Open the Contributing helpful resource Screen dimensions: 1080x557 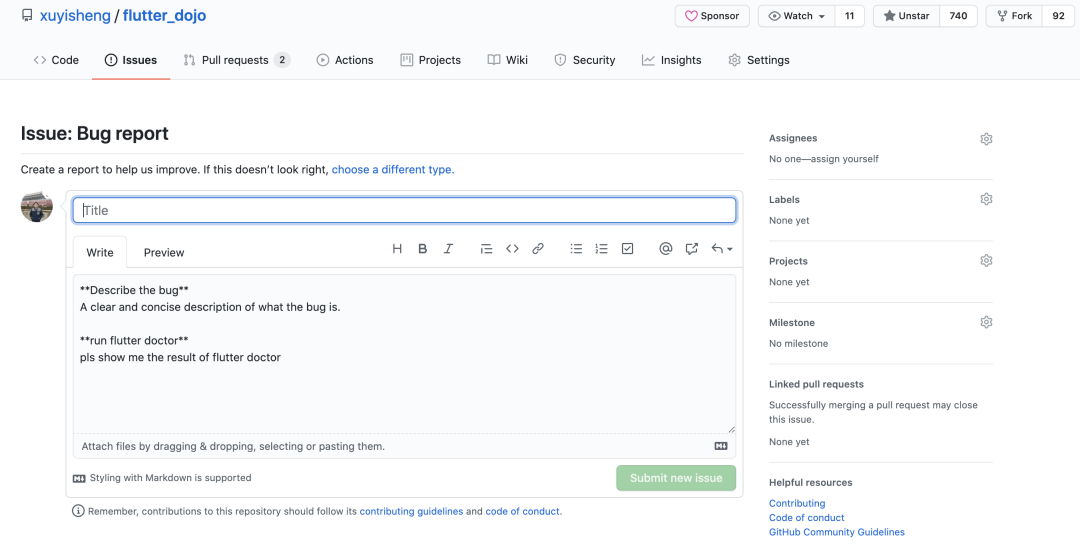click(797, 503)
